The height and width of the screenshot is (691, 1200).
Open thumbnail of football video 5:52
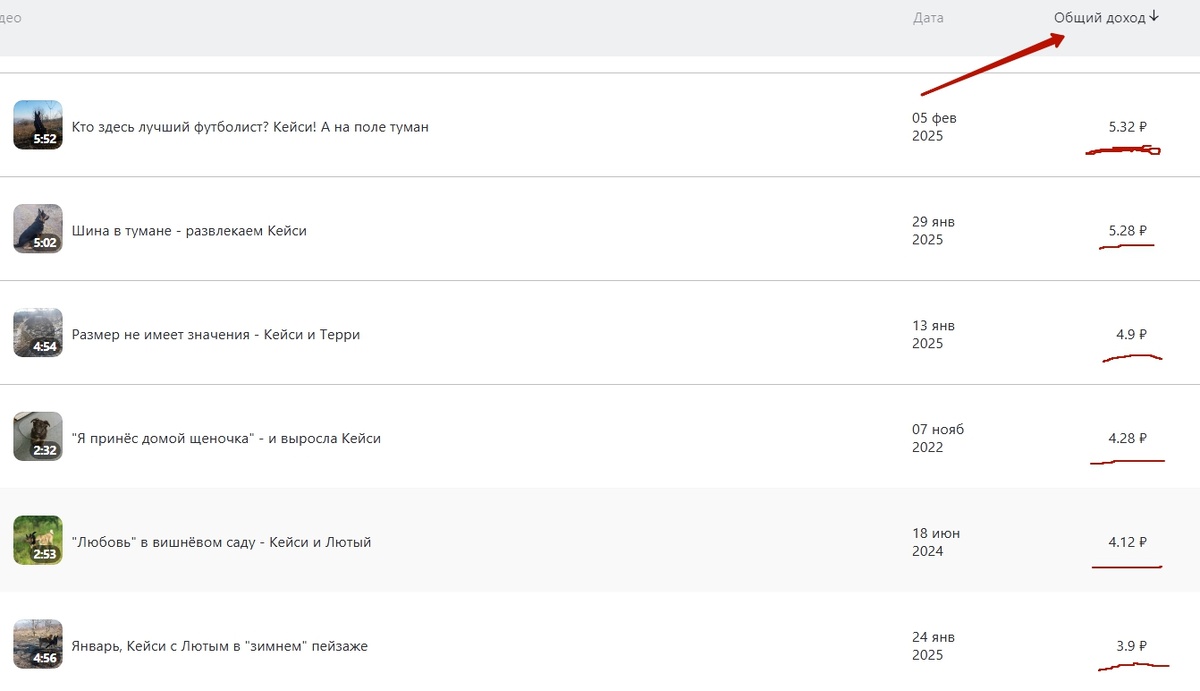click(x=38, y=125)
